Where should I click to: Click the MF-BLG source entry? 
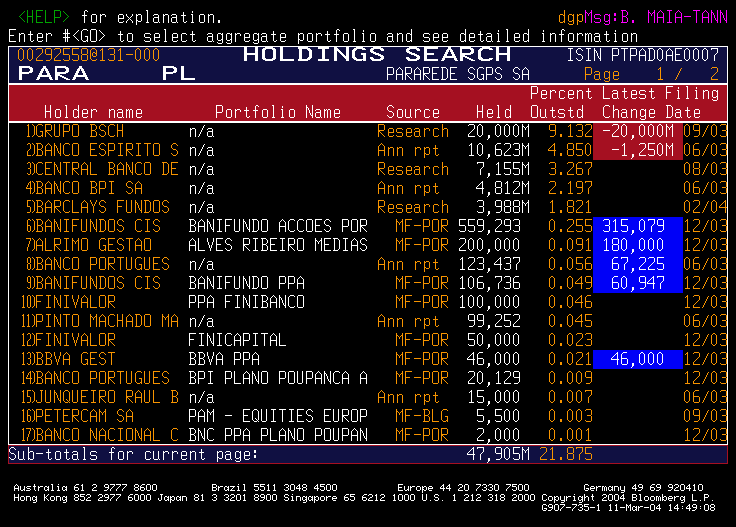(x=422, y=416)
